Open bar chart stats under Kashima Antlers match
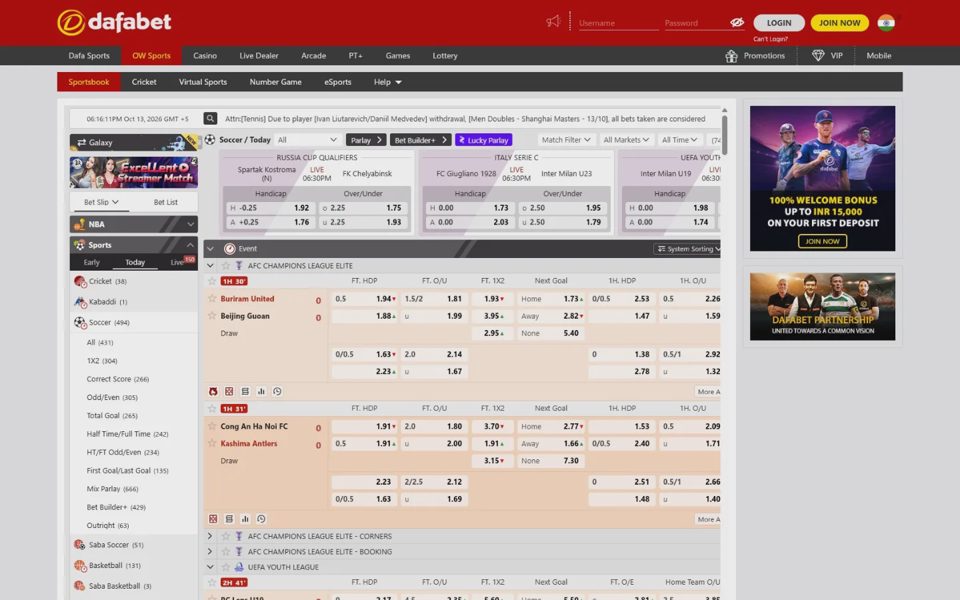 click(x=245, y=519)
